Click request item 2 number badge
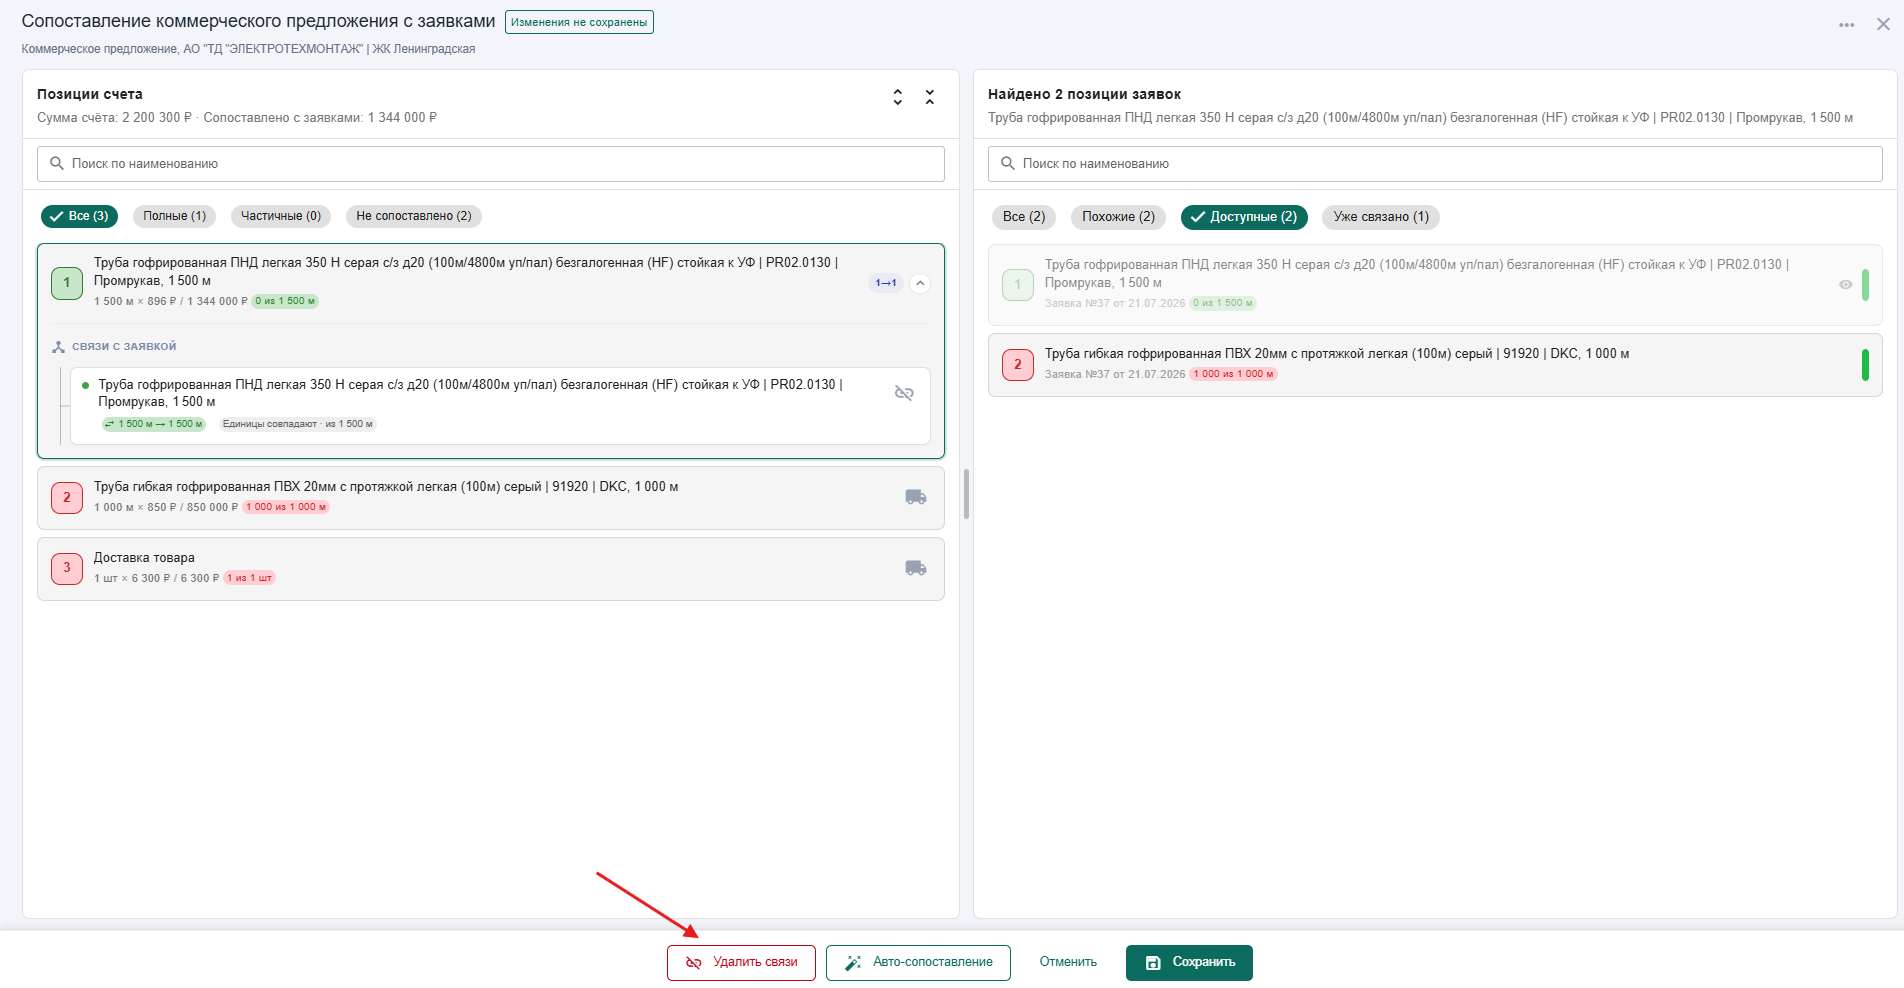The width and height of the screenshot is (1904, 988). 1018,365
